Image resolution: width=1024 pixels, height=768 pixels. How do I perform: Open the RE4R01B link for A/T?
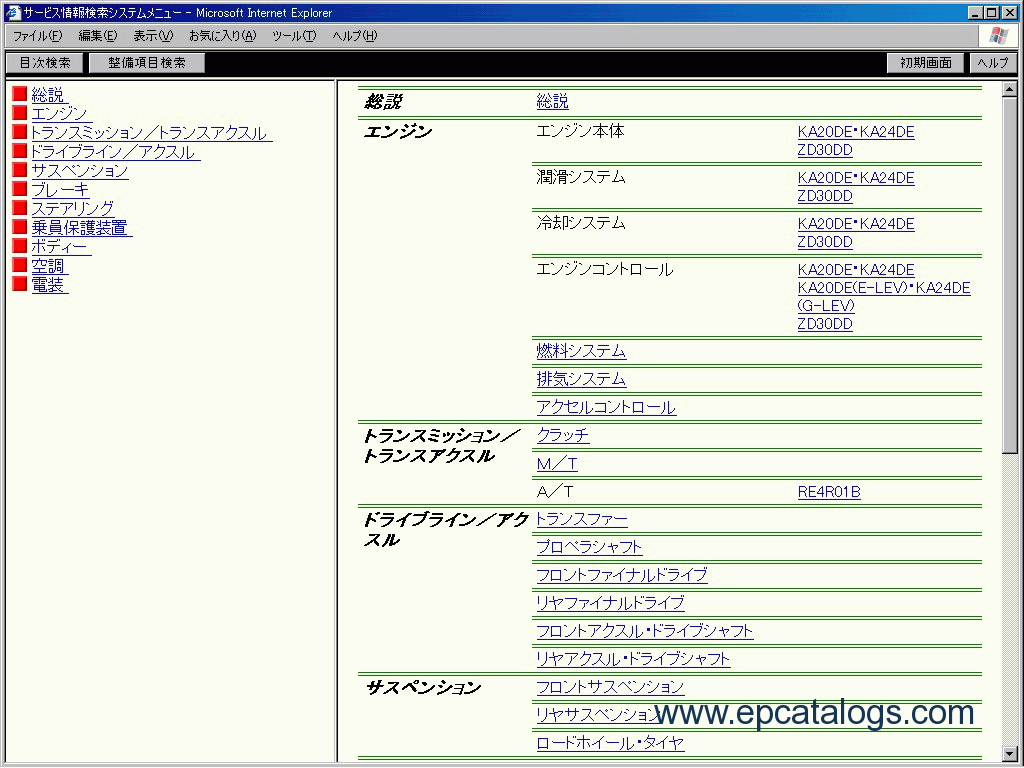coord(829,492)
